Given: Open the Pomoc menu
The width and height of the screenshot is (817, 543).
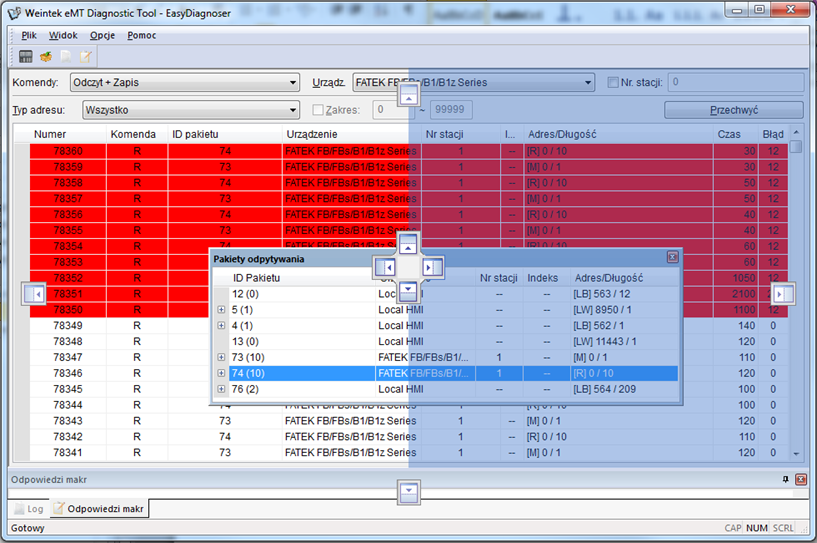Looking at the screenshot, I should (x=142, y=35).
